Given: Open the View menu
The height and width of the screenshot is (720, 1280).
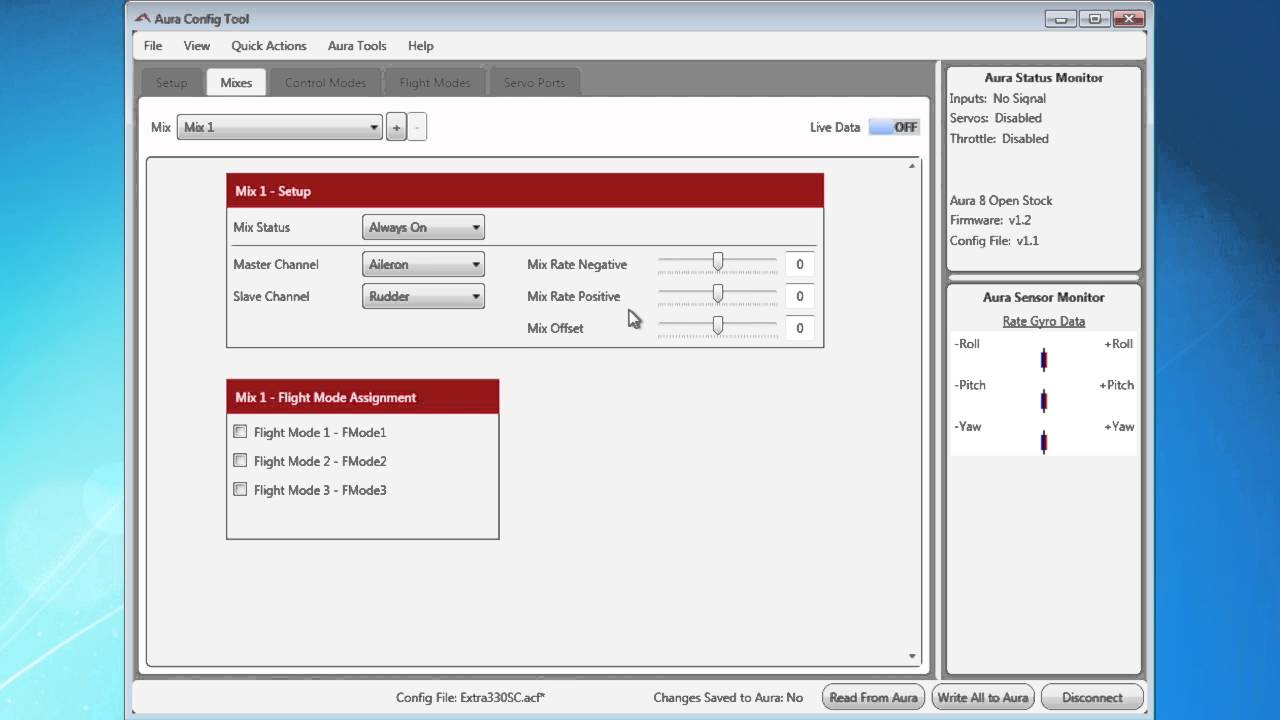Looking at the screenshot, I should [x=197, y=46].
